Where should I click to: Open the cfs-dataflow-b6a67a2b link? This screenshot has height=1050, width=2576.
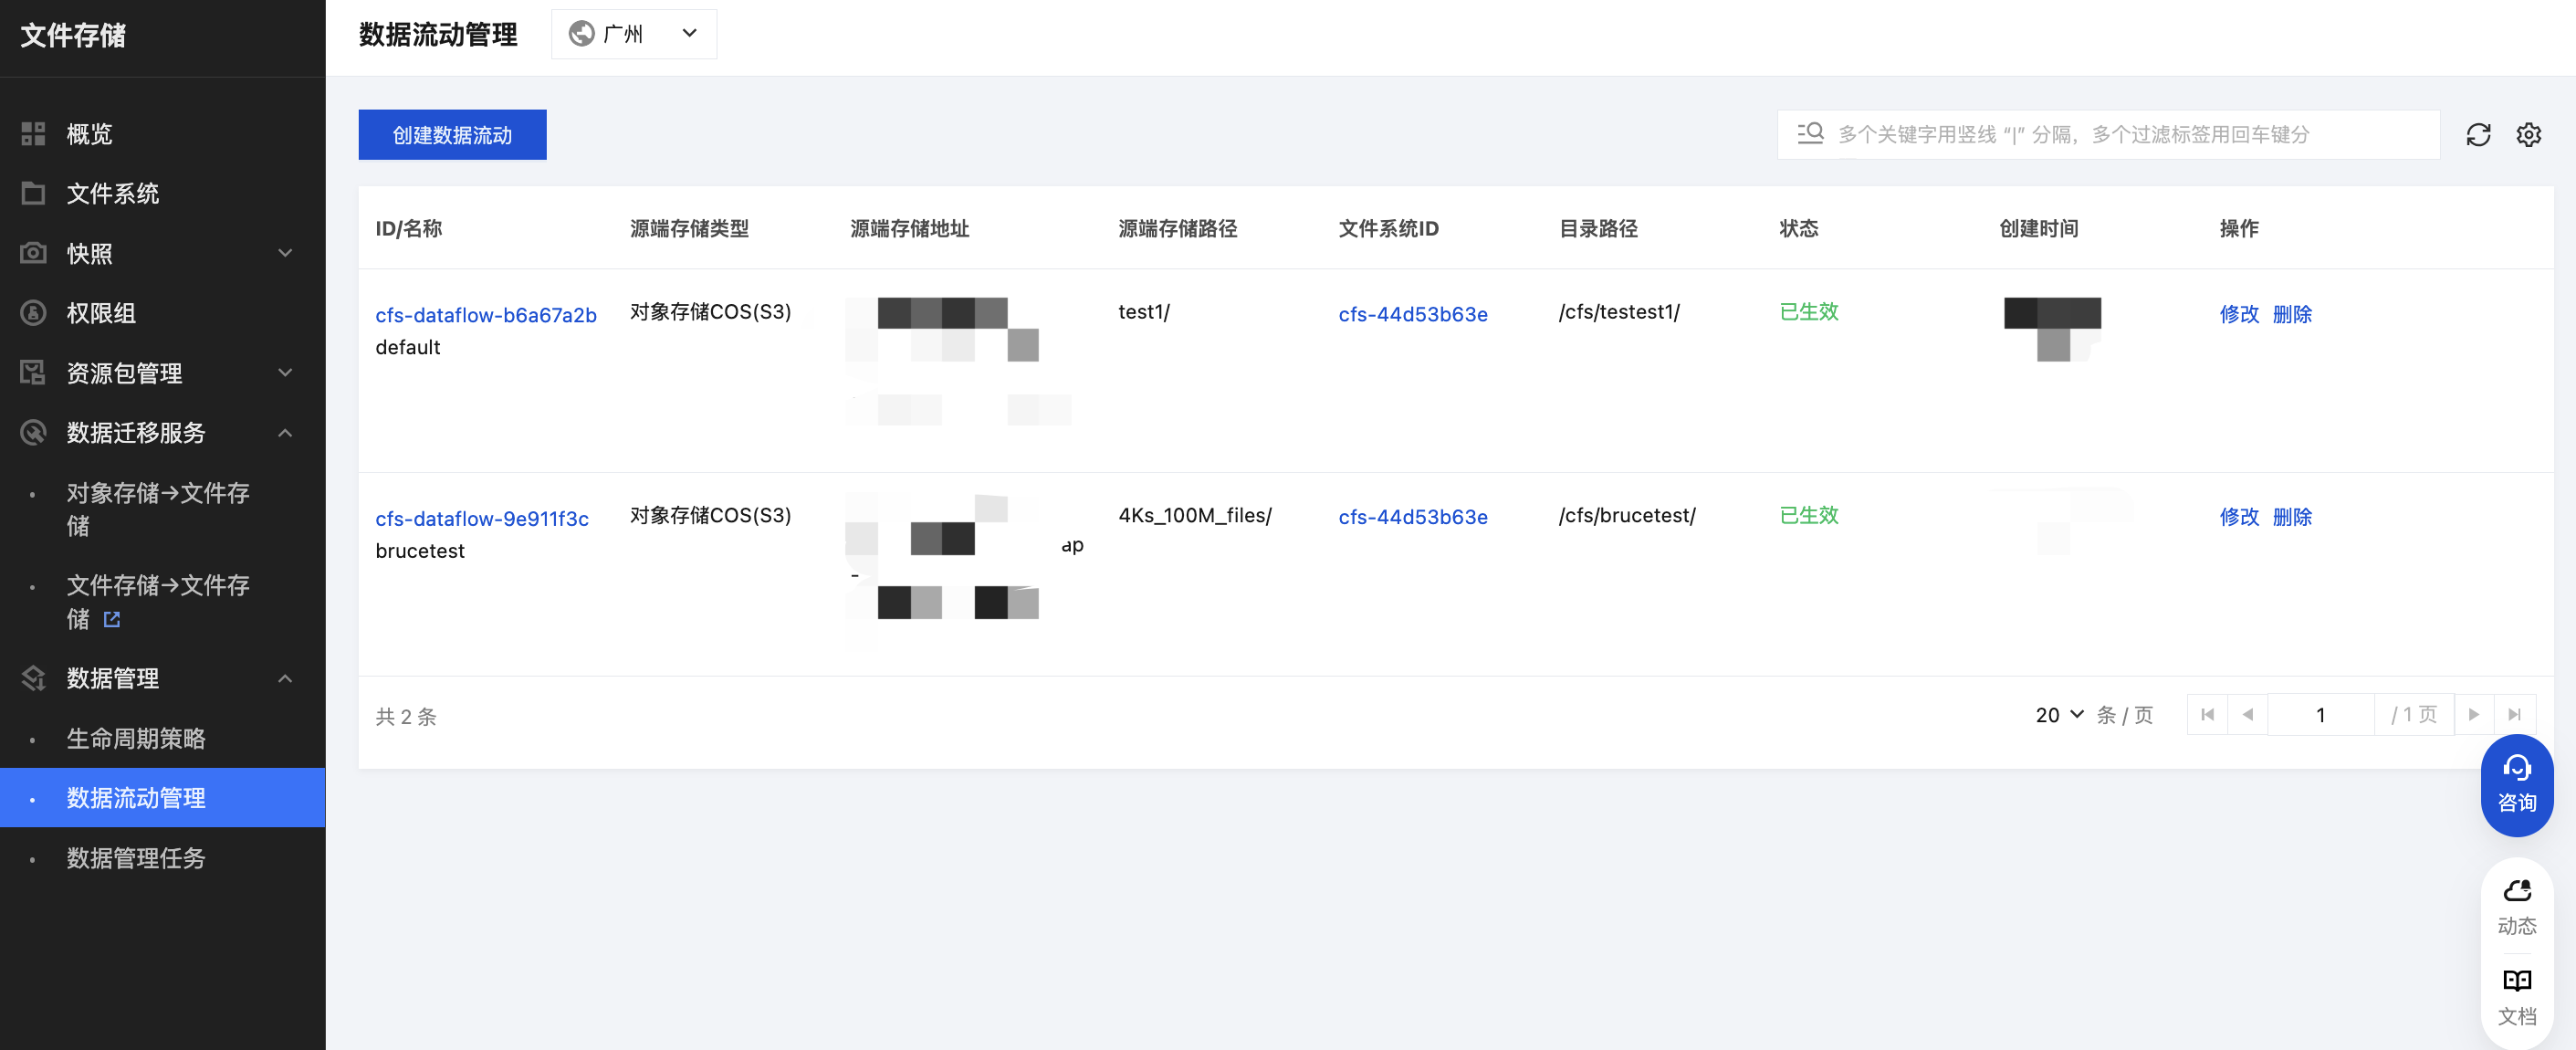click(x=485, y=315)
